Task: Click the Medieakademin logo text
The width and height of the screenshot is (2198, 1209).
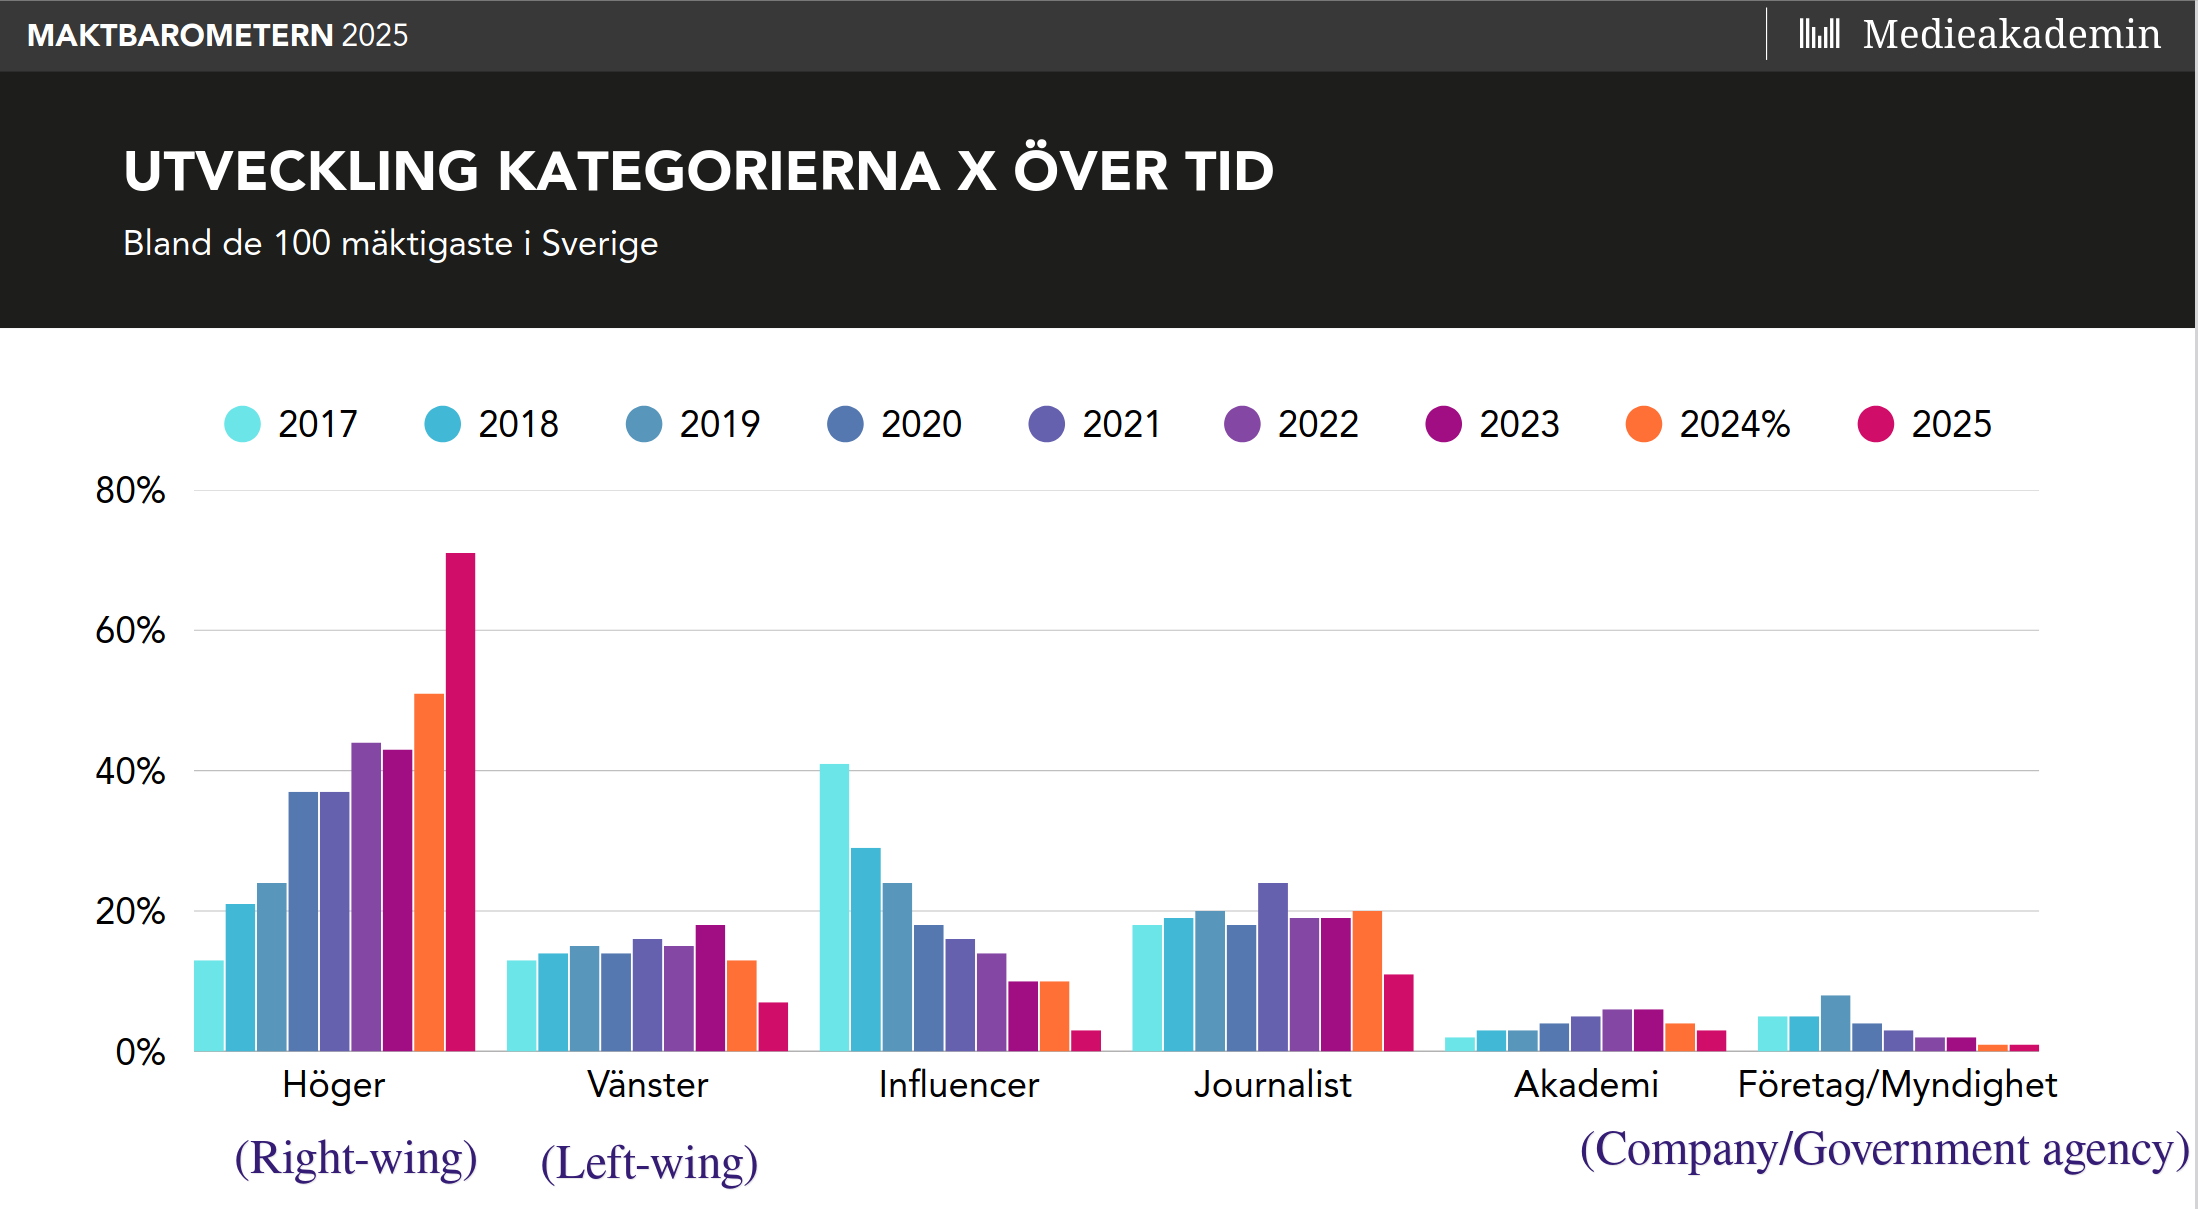Action: point(2011,34)
